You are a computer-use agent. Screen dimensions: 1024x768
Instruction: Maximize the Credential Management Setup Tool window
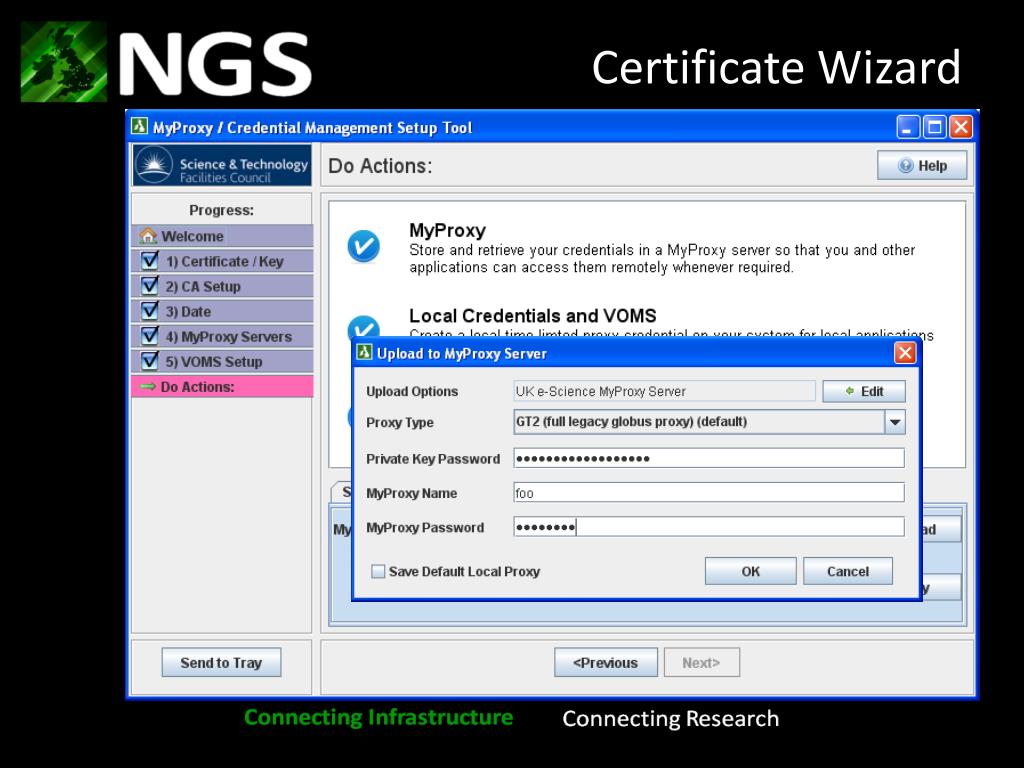934,127
